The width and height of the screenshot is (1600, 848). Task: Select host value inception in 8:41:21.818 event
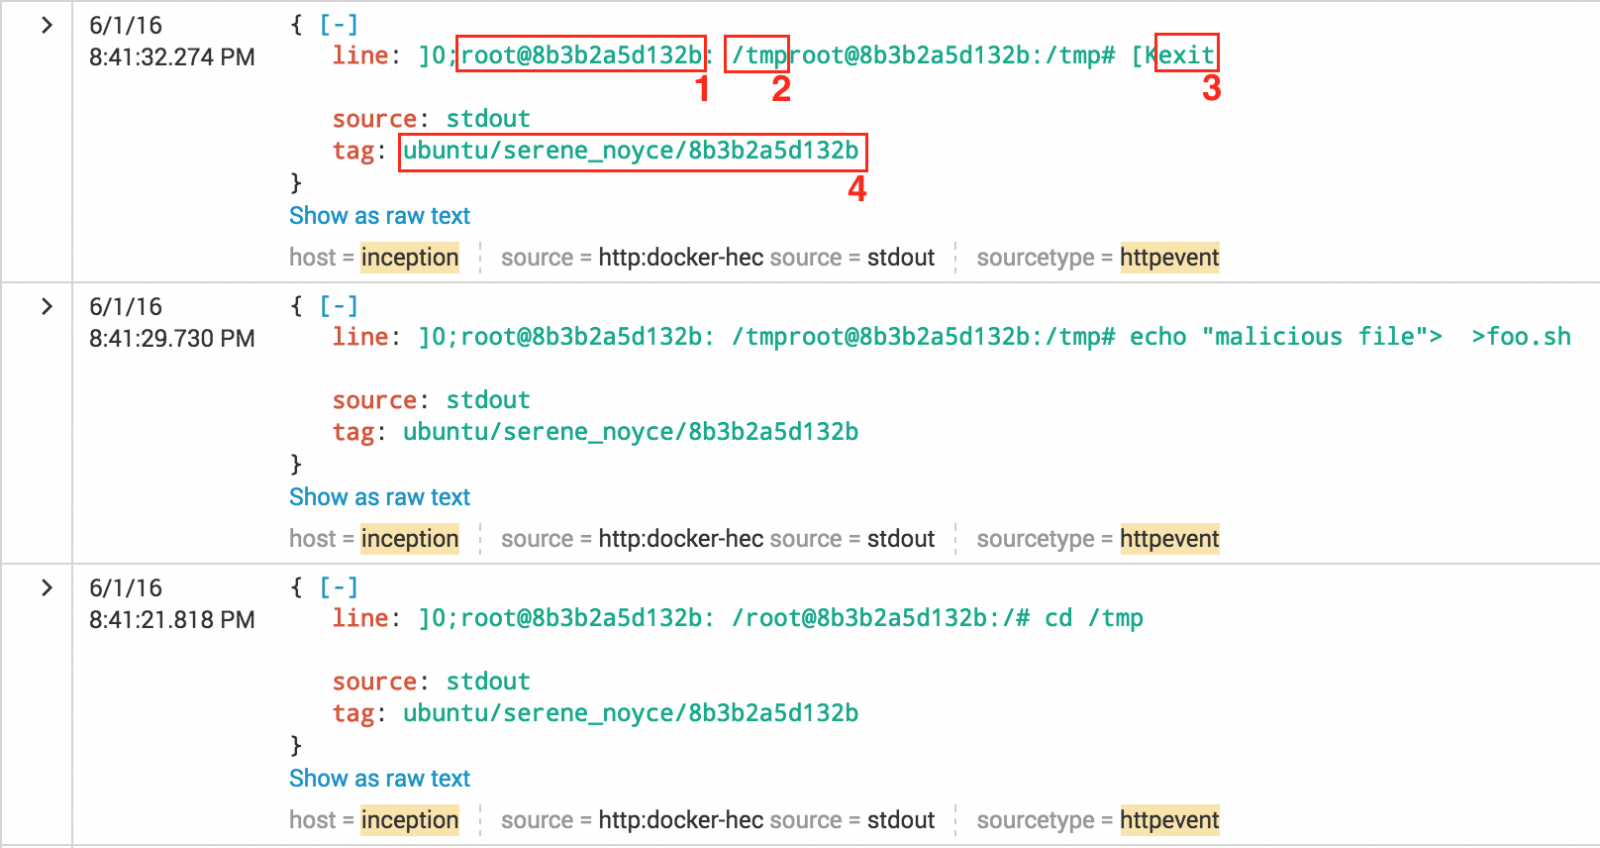tap(410, 820)
